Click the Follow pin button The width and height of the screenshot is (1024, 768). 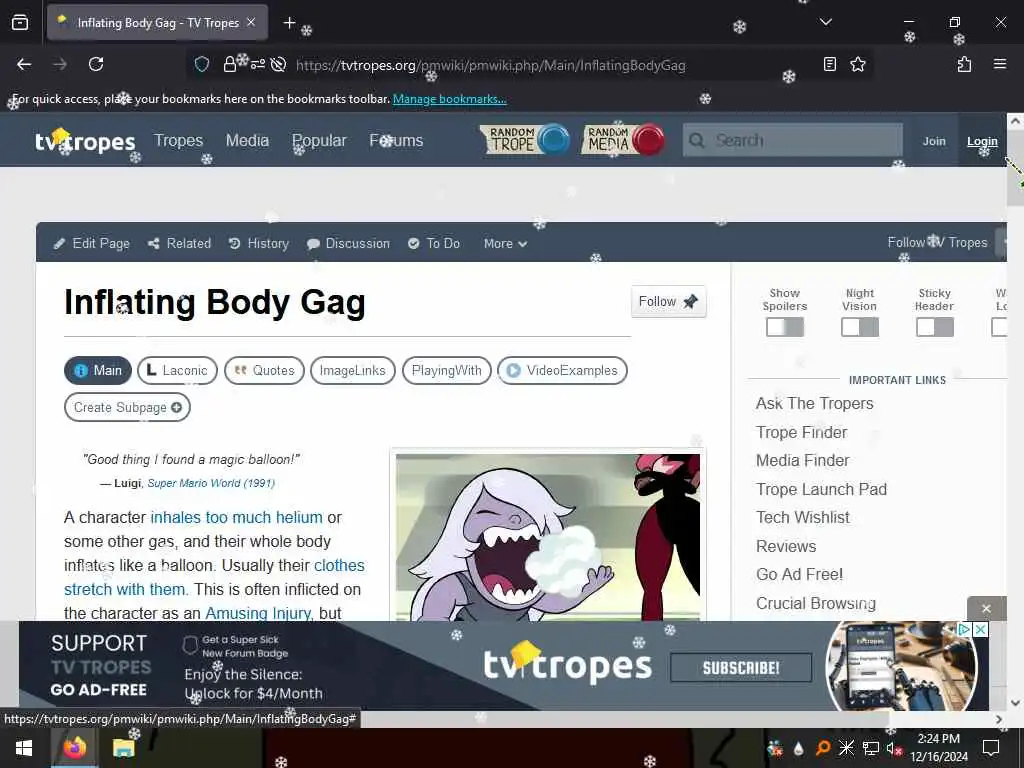tap(668, 301)
